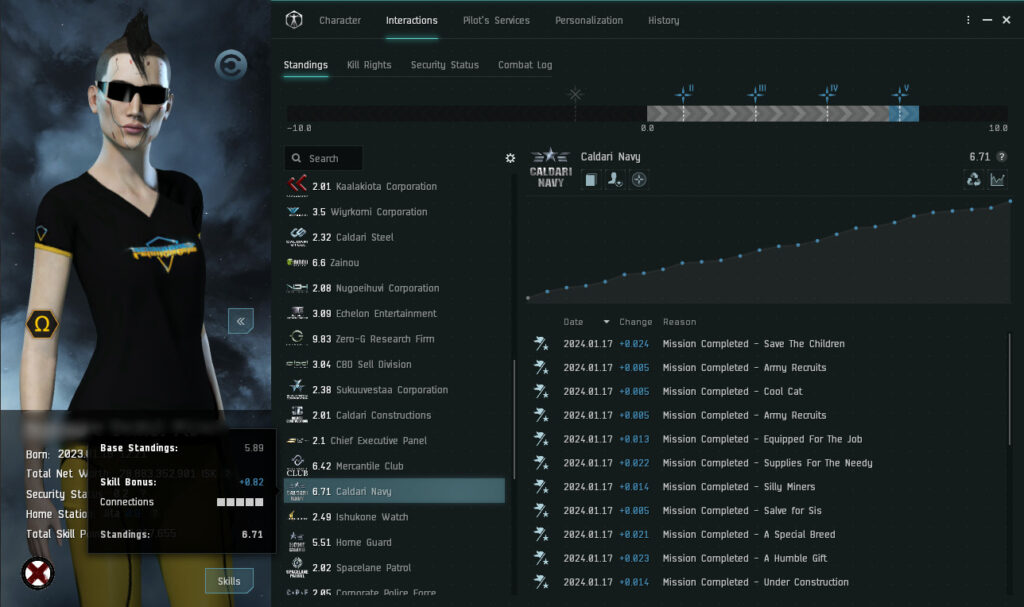Open the Pilot's Services tab
Viewport: 1024px width, 607px height.
(496, 20)
